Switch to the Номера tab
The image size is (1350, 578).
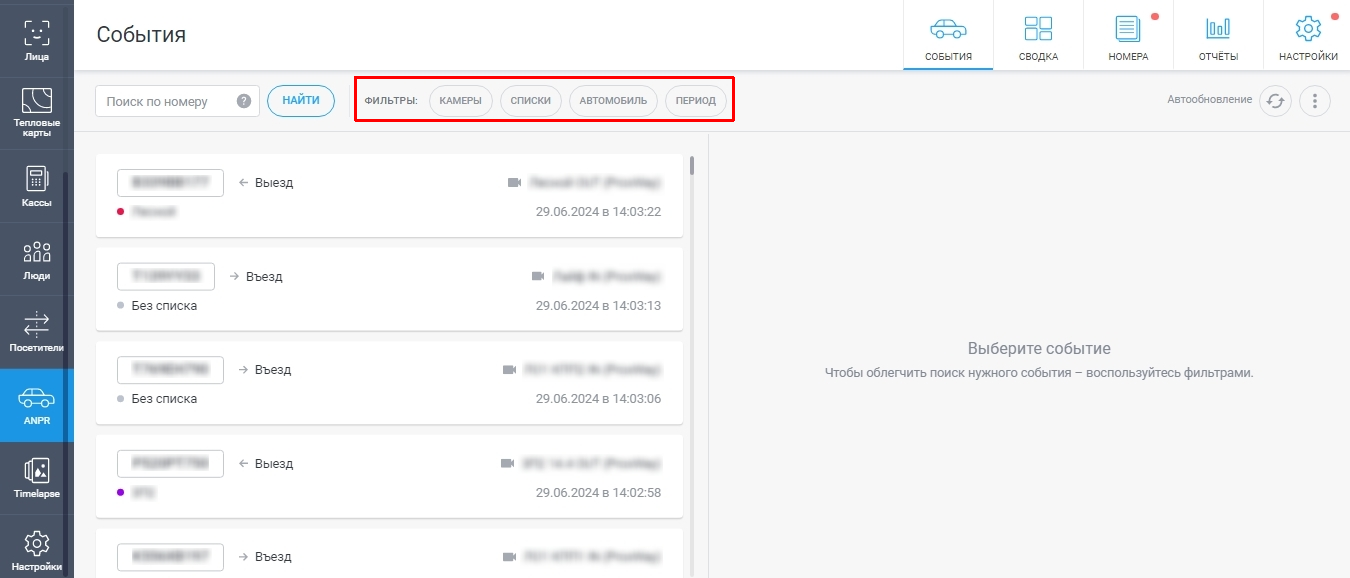(1128, 35)
